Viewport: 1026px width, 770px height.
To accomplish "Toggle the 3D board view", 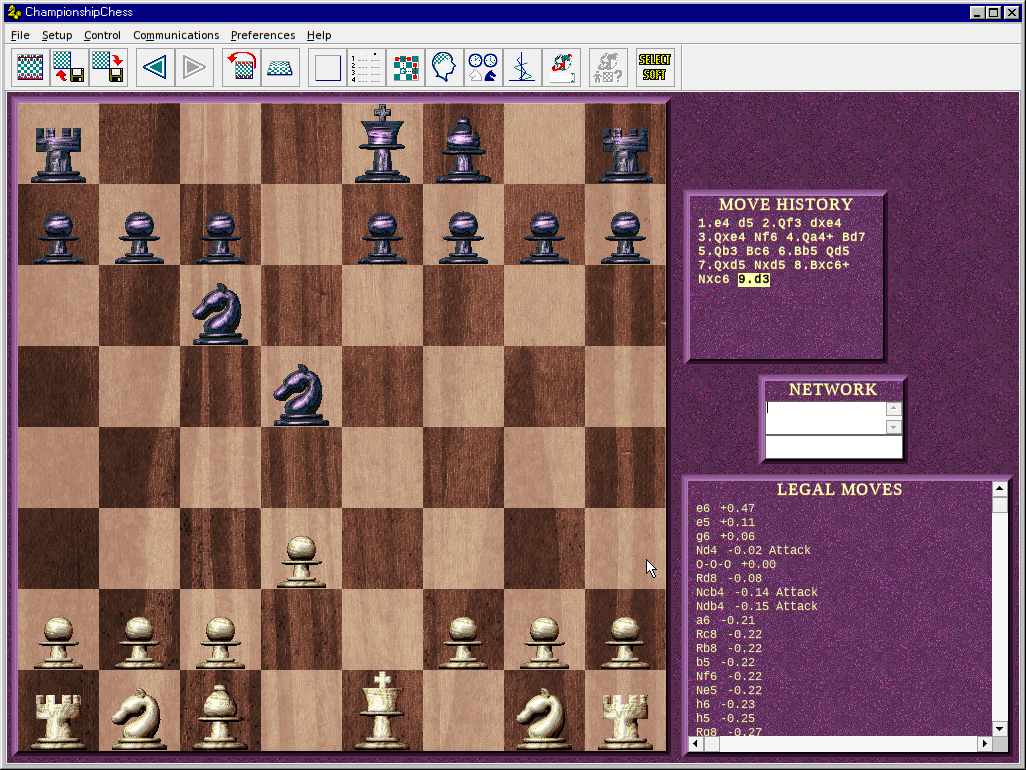I will 280,66.
